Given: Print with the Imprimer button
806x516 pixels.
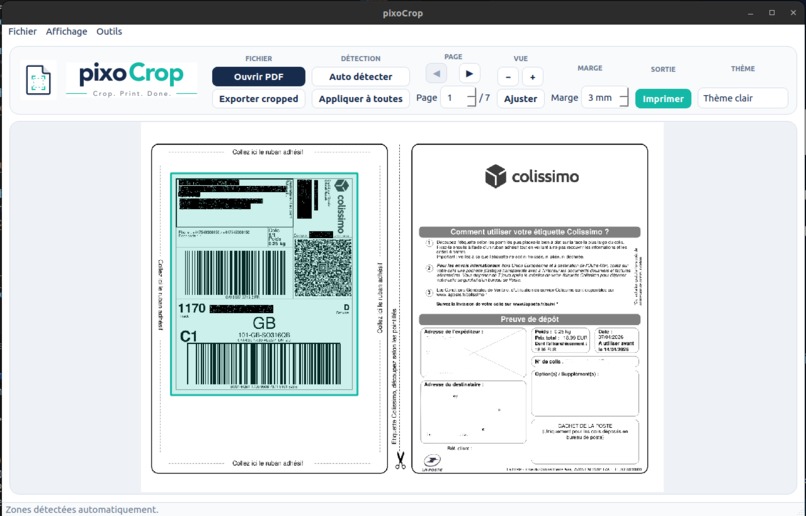Looking at the screenshot, I should click(663, 99).
